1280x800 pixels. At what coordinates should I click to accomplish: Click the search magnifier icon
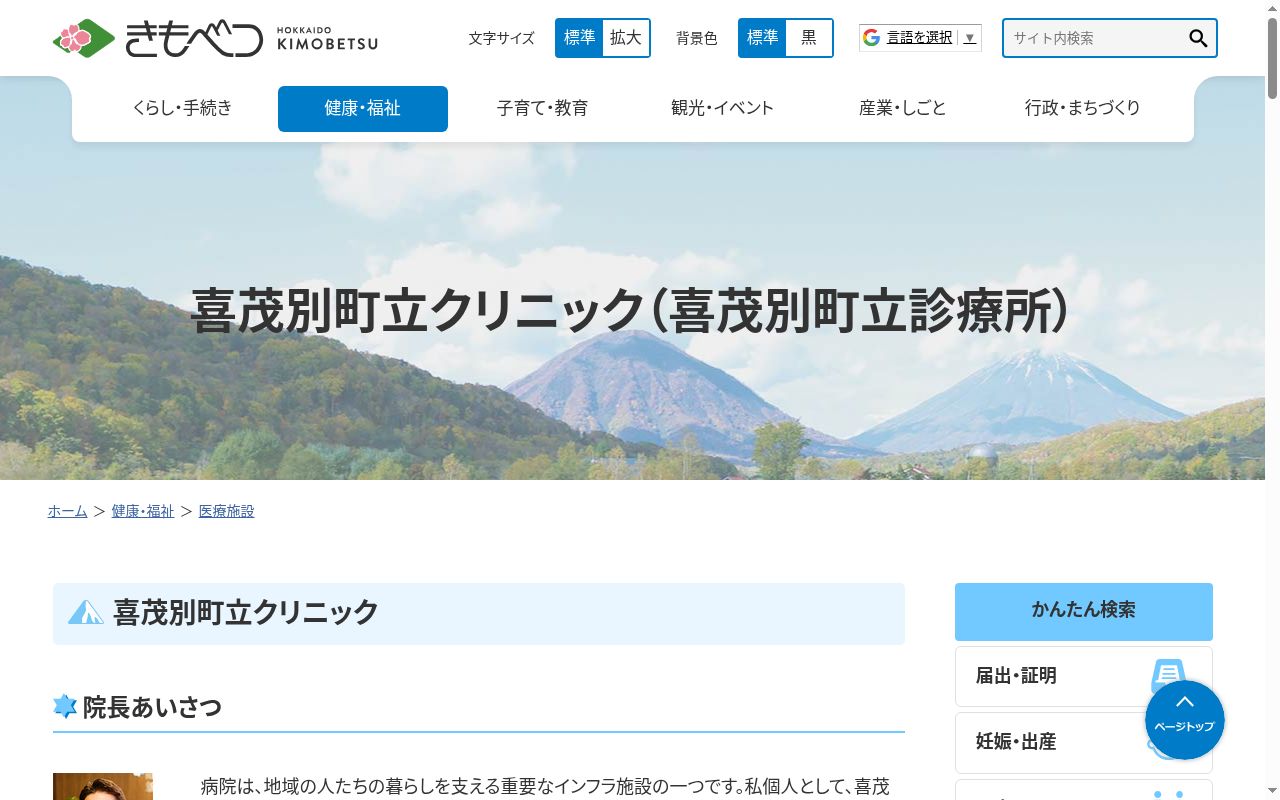coord(1198,38)
